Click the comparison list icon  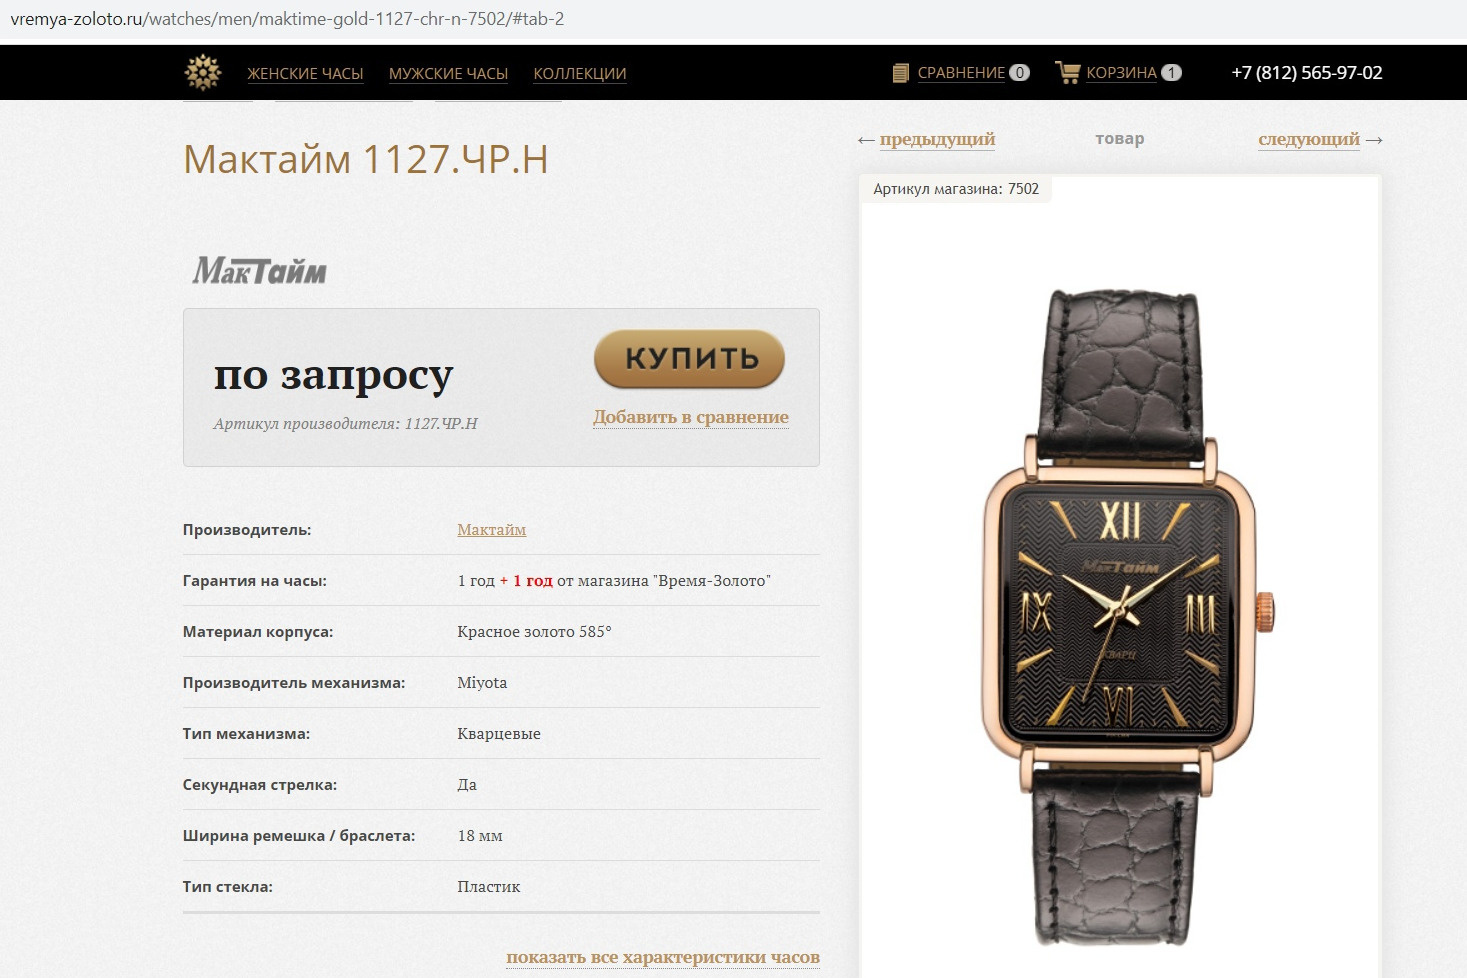click(901, 73)
